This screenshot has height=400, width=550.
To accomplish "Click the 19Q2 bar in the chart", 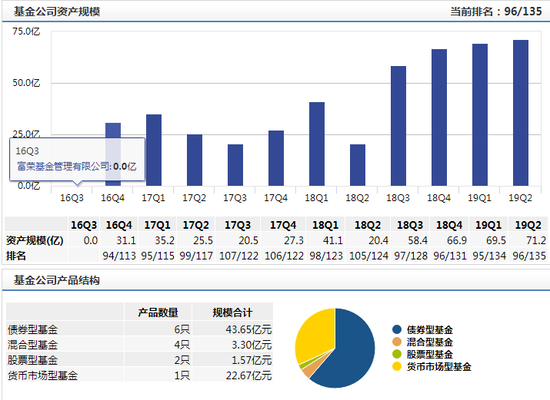I will pos(521,113).
